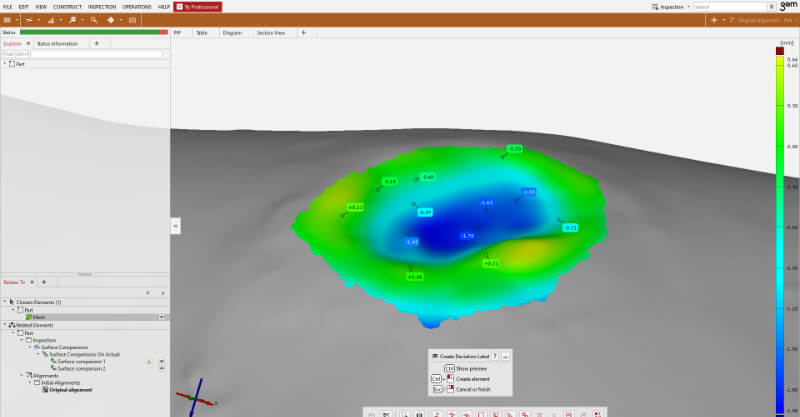The height and width of the screenshot is (417, 800).
Task: Click the Create element icon in the hint box
Action: click(x=450, y=379)
